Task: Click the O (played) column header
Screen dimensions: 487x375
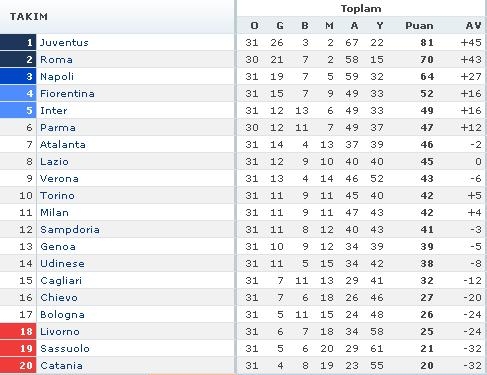Action: pyautogui.click(x=254, y=26)
